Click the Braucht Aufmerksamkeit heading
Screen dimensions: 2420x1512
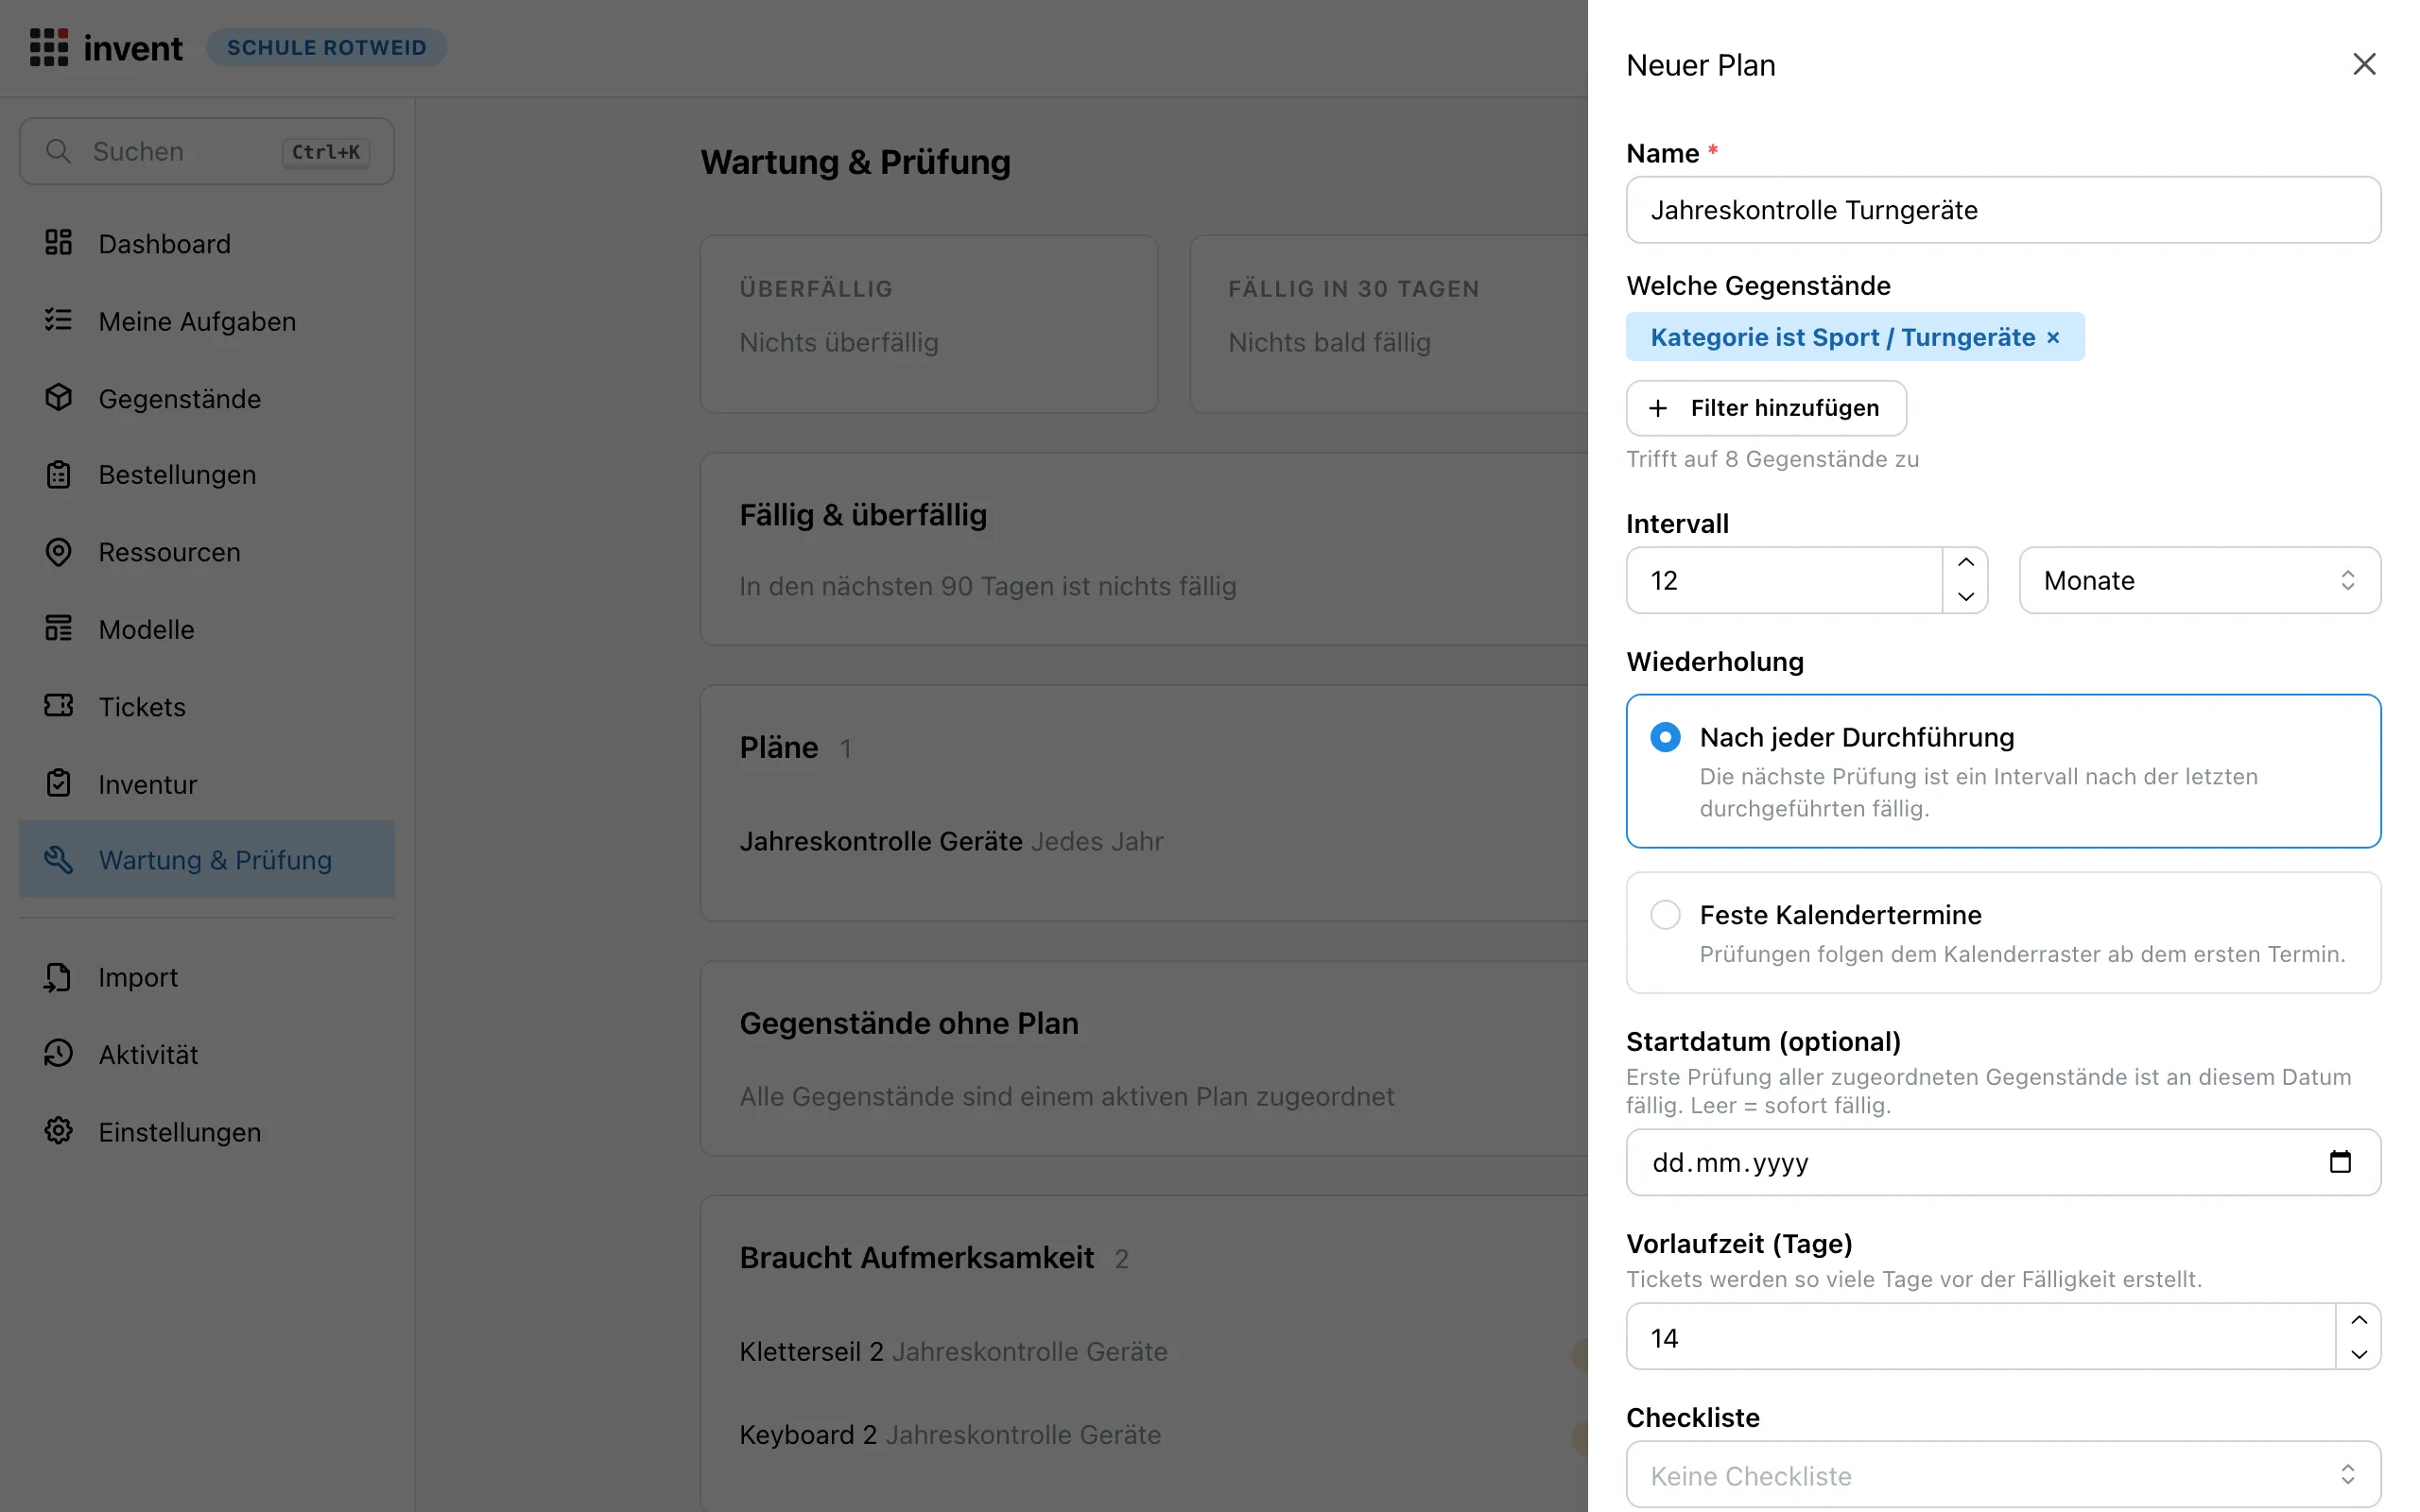click(917, 1257)
